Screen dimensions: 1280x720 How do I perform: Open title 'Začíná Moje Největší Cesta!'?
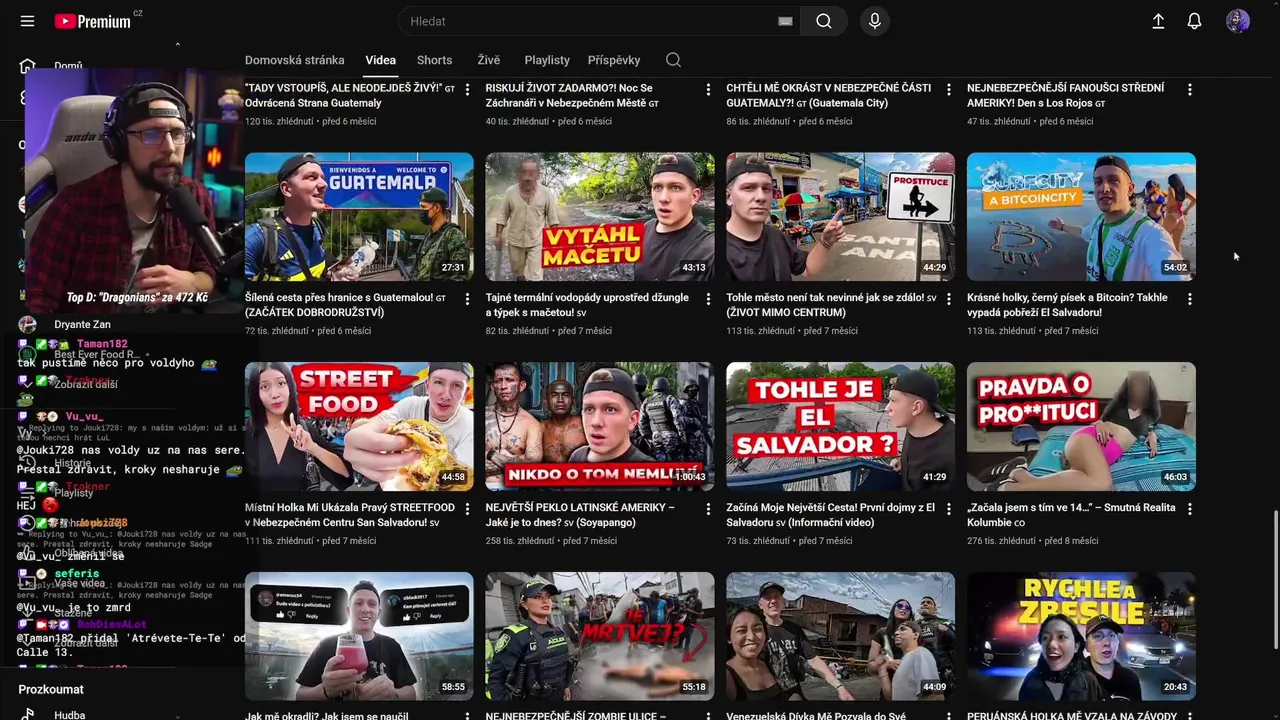pos(830,515)
